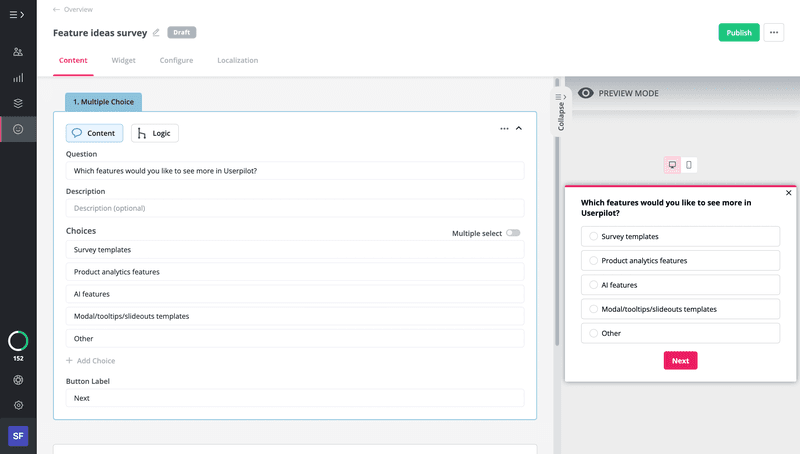Select the layers icon in sidebar

tap(18, 103)
